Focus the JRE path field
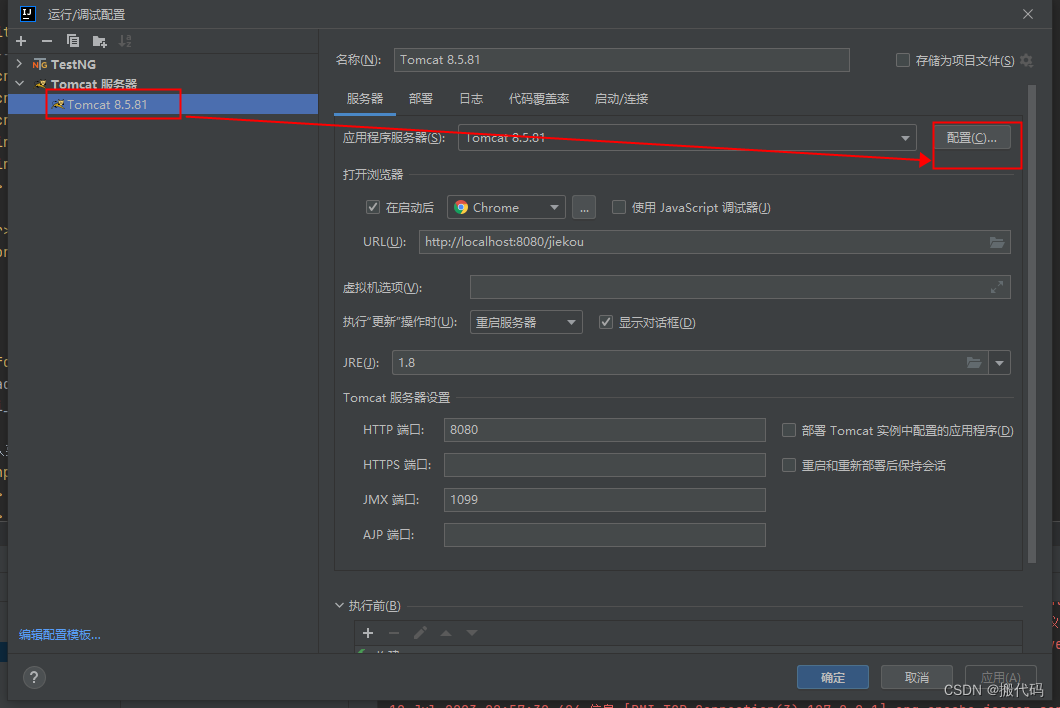The width and height of the screenshot is (1060, 708). tap(690, 362)
